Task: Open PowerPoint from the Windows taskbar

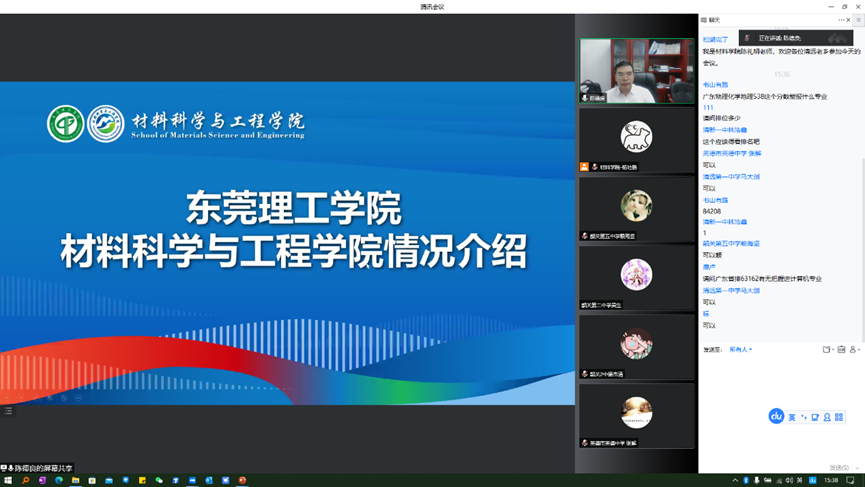Action: [x=242, y=480]
